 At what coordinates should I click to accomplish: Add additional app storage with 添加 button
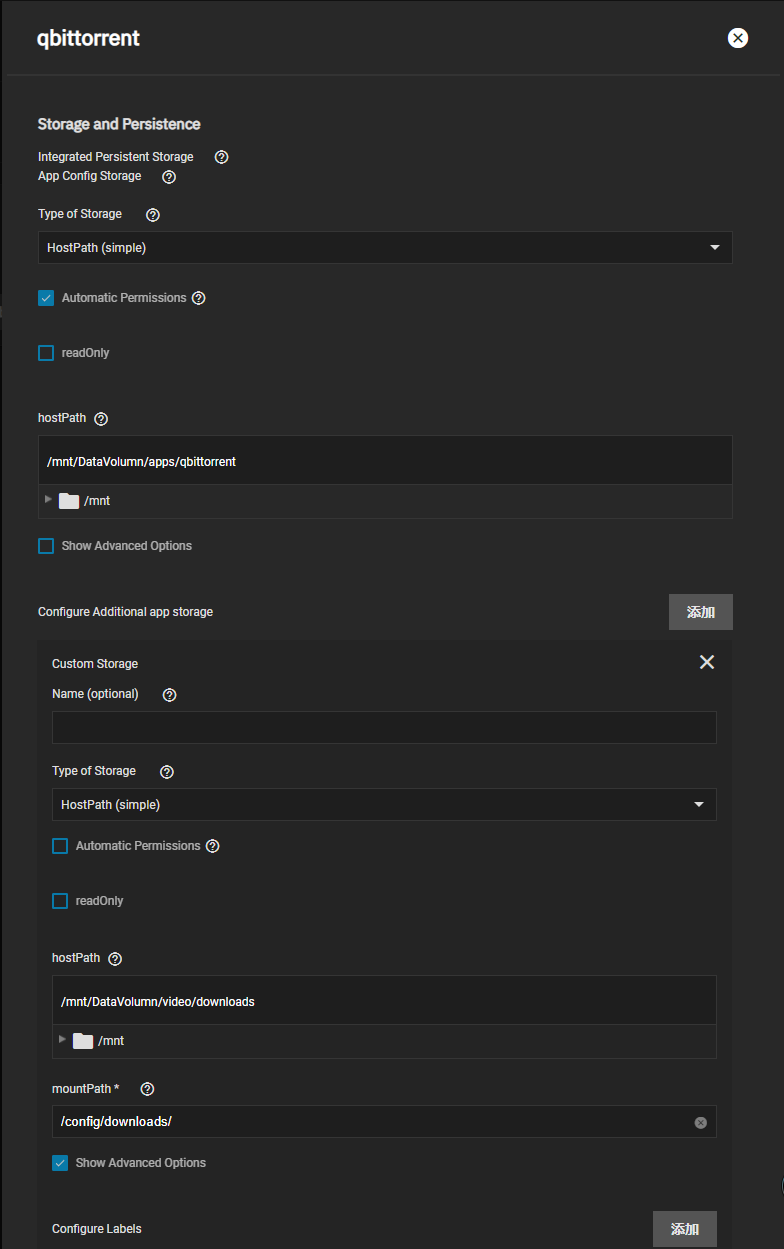tap(701, 612)
